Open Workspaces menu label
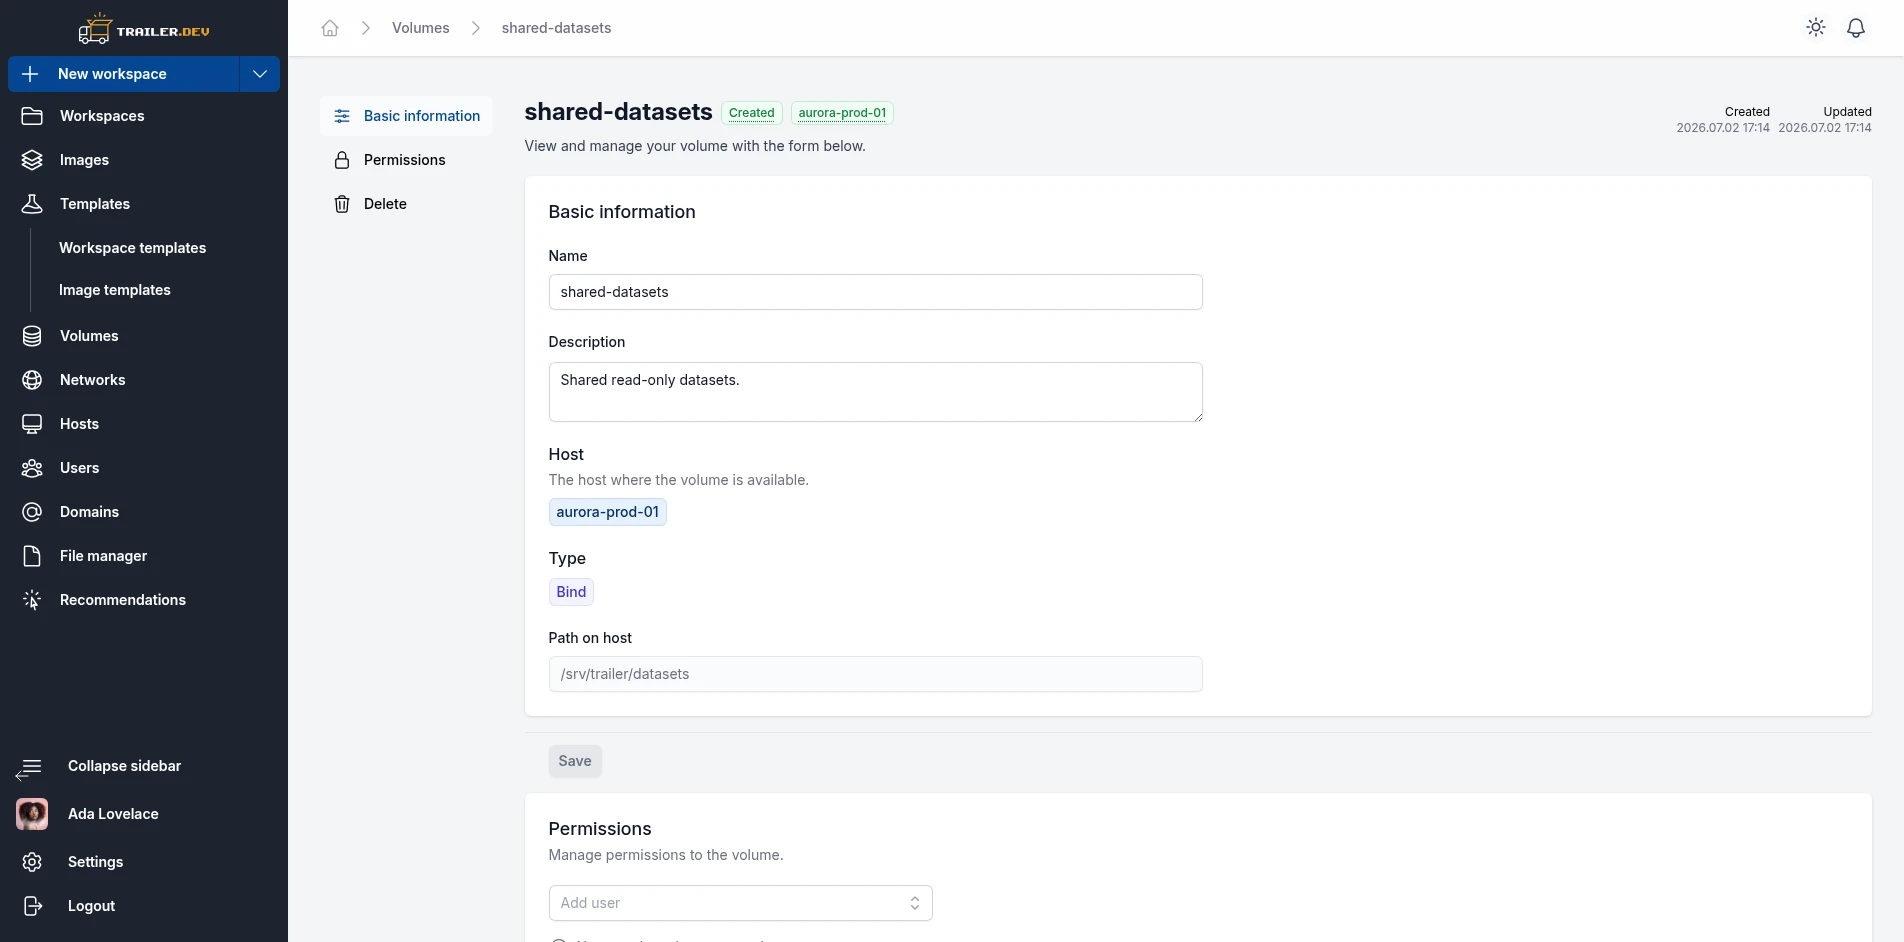 [x=102, y=116]
